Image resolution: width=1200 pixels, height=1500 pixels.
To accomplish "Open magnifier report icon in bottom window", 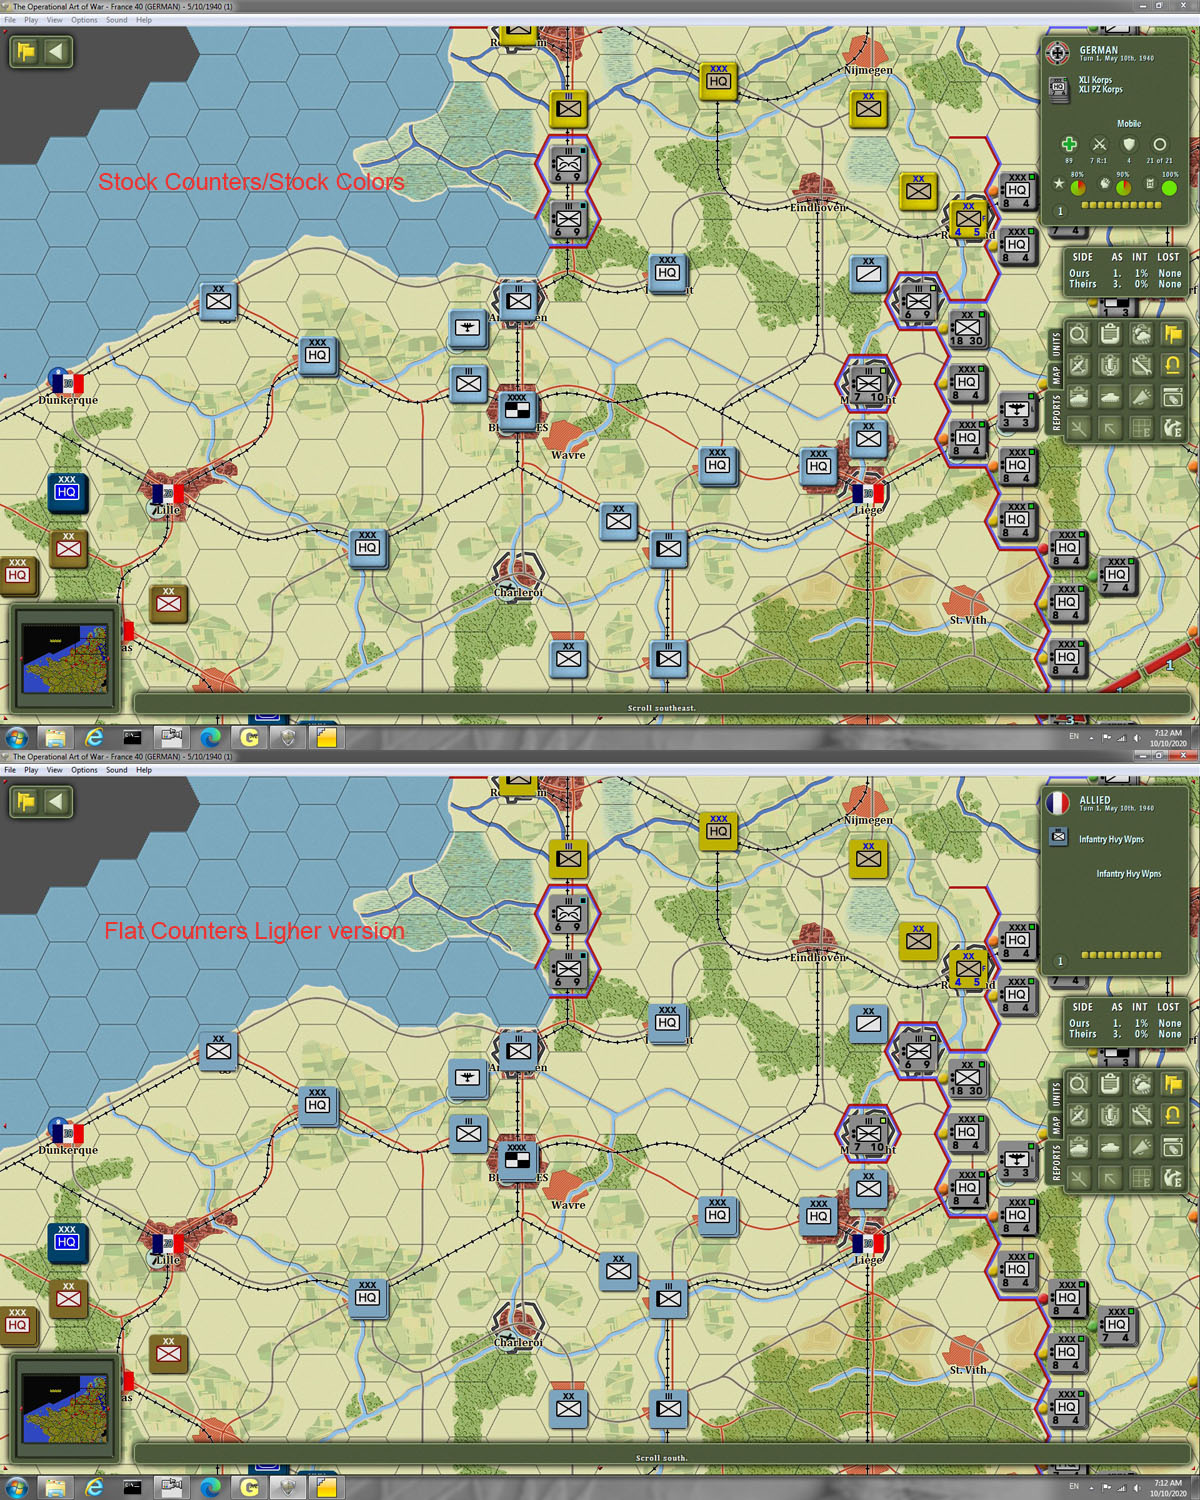I will click(1078, 1084).
